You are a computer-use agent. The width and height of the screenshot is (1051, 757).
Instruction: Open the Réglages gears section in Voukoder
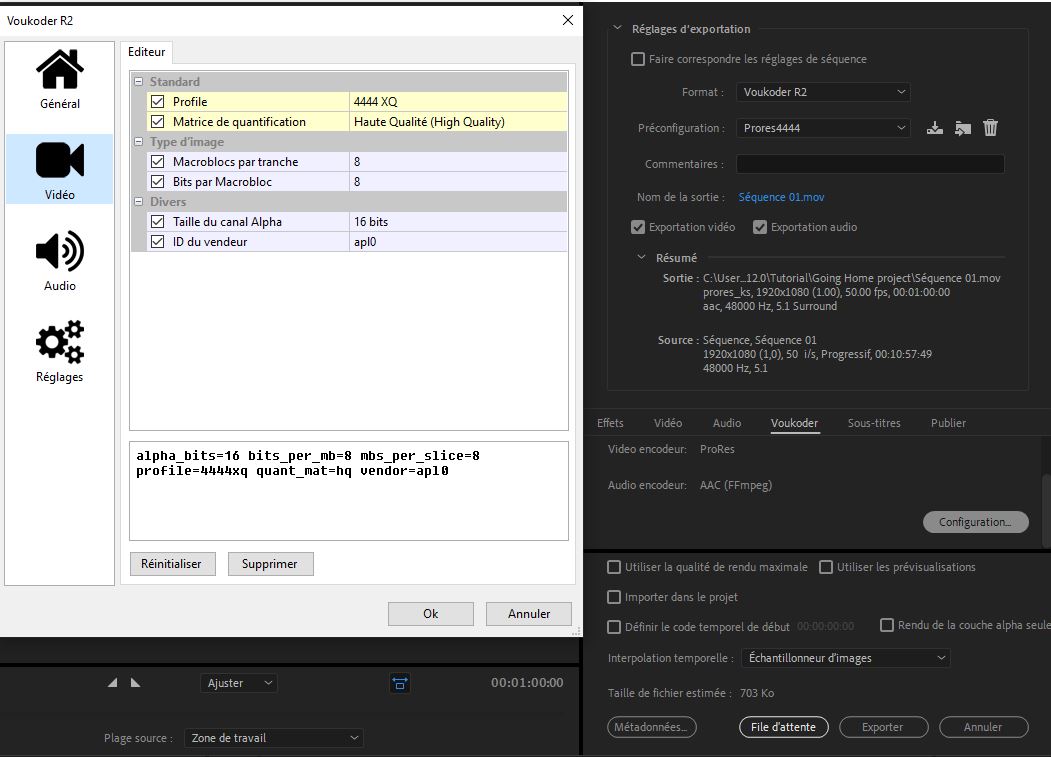[x=60, y=352]
